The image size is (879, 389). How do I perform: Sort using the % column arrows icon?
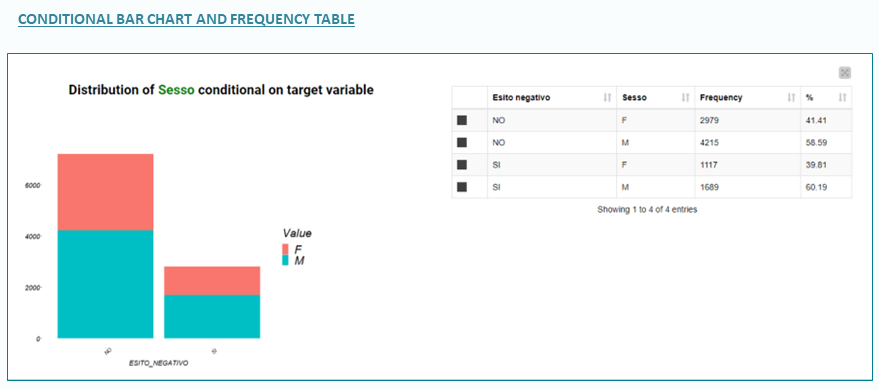(x=842, y=98)
